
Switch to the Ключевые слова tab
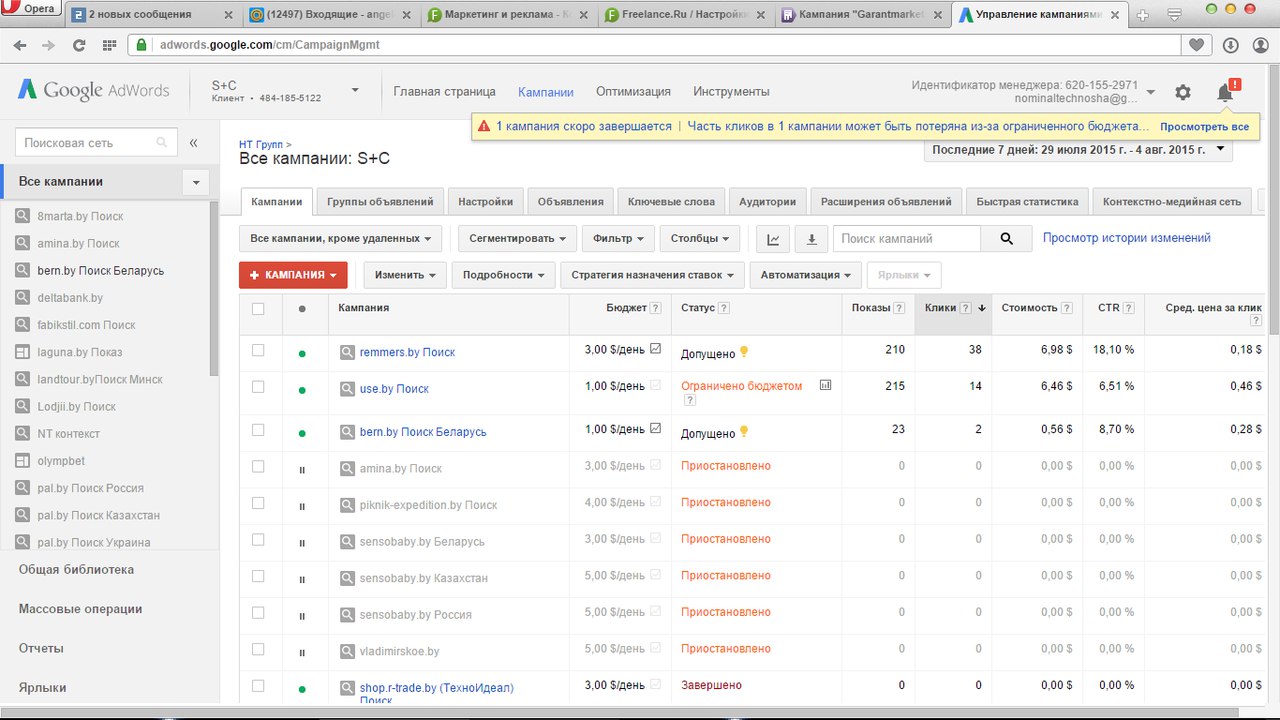pos(671,201)
